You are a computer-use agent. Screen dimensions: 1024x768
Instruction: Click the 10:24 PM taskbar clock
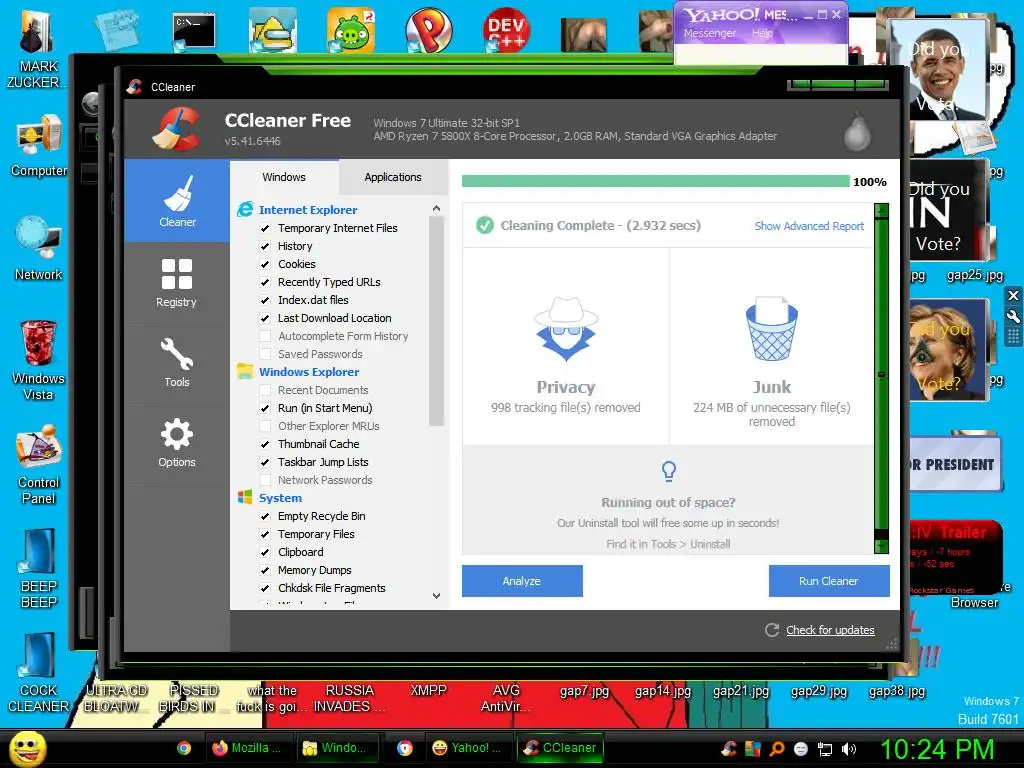[x=937, y=749]
